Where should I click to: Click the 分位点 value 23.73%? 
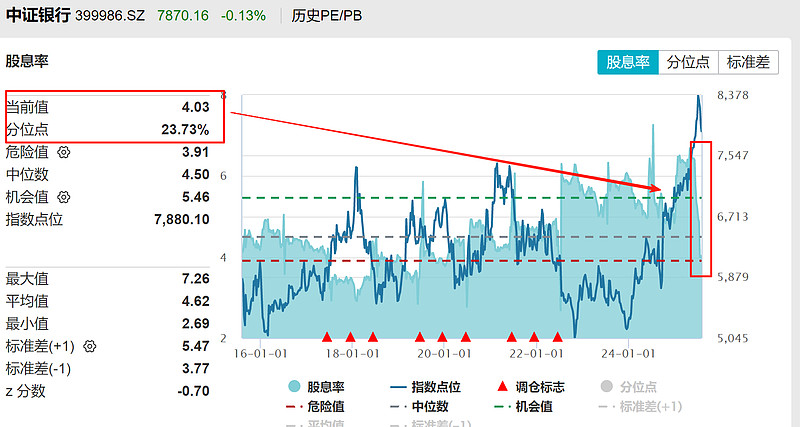185,130
